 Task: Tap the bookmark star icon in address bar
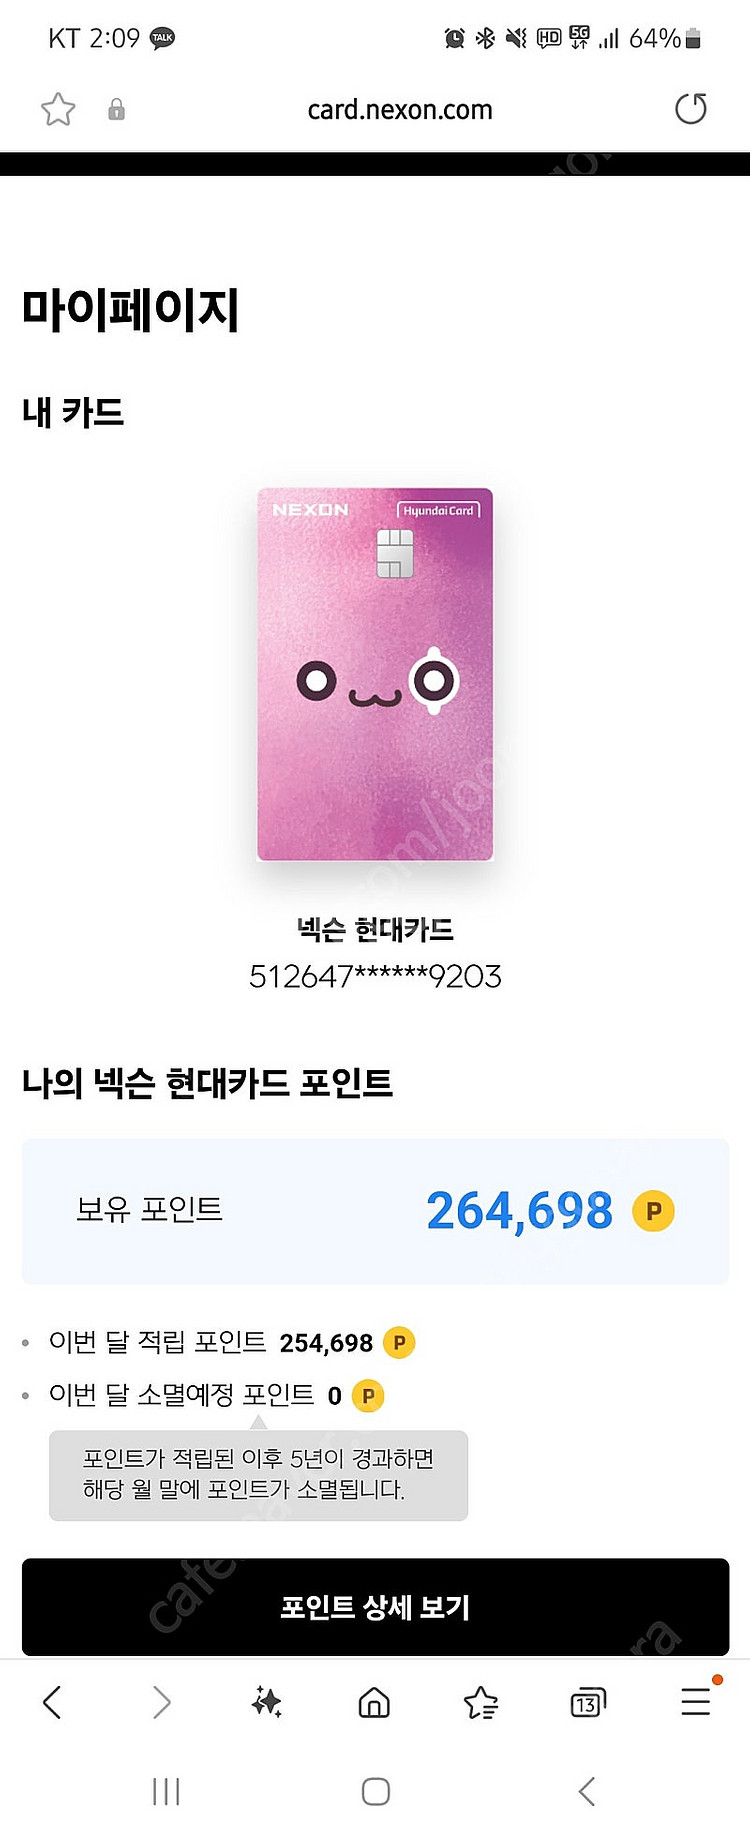(x=58, y=109)
